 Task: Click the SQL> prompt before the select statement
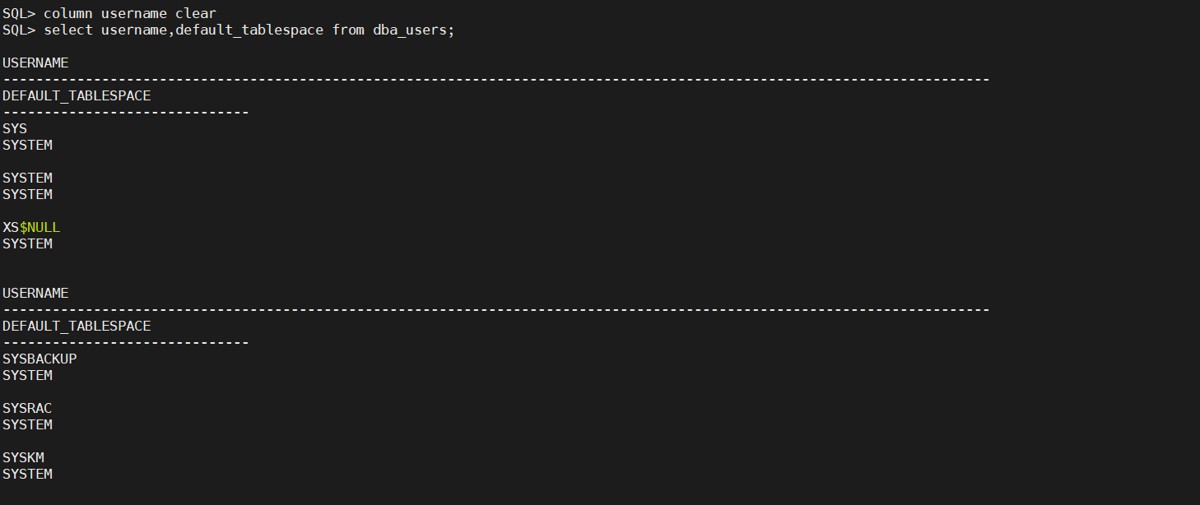tap(19, 30)
